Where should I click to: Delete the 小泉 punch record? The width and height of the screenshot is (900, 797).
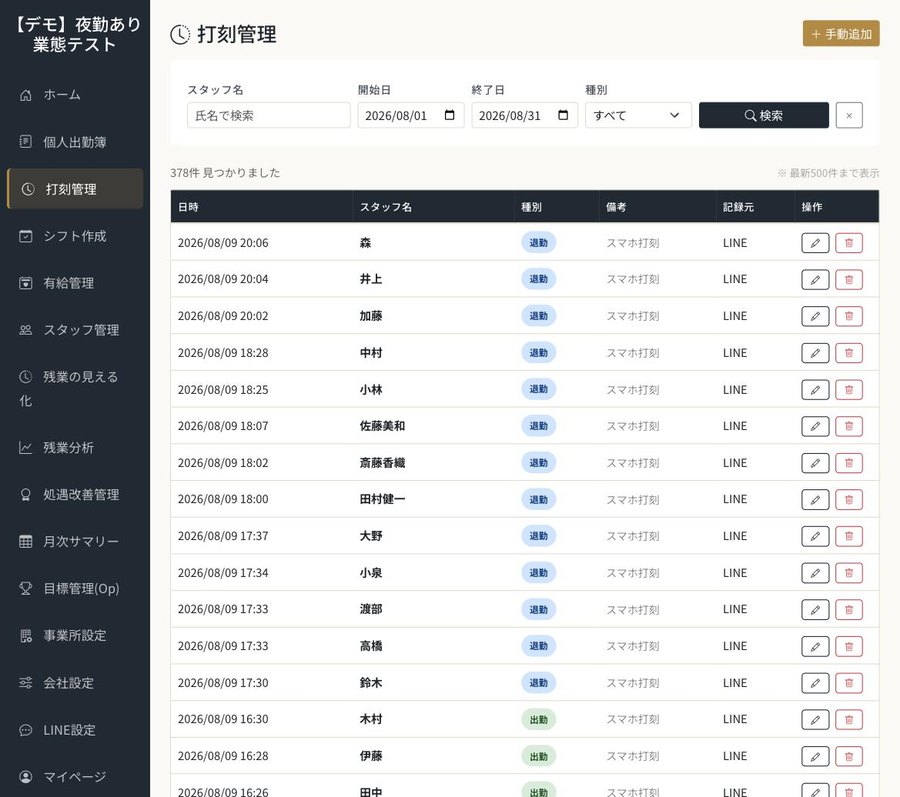848,573
